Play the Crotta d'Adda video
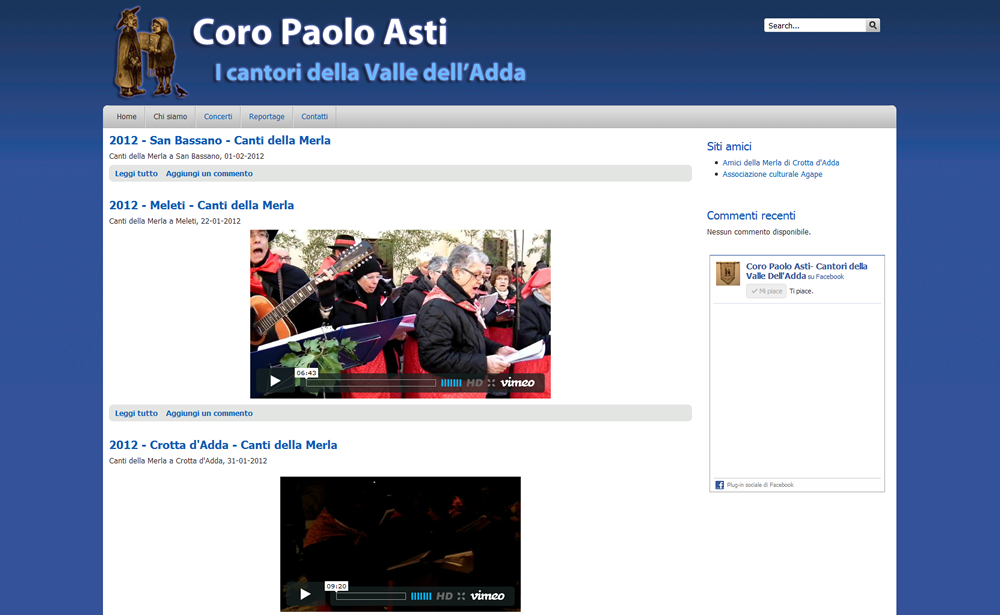Viewport: 1000px width, 615px height. coord(305,595)
